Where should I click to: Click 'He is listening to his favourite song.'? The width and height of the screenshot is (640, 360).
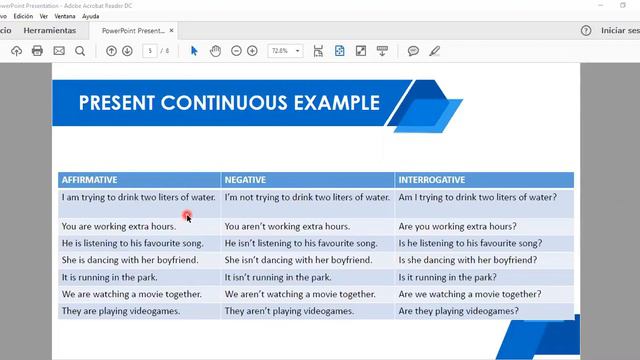[x=133, y=244]
